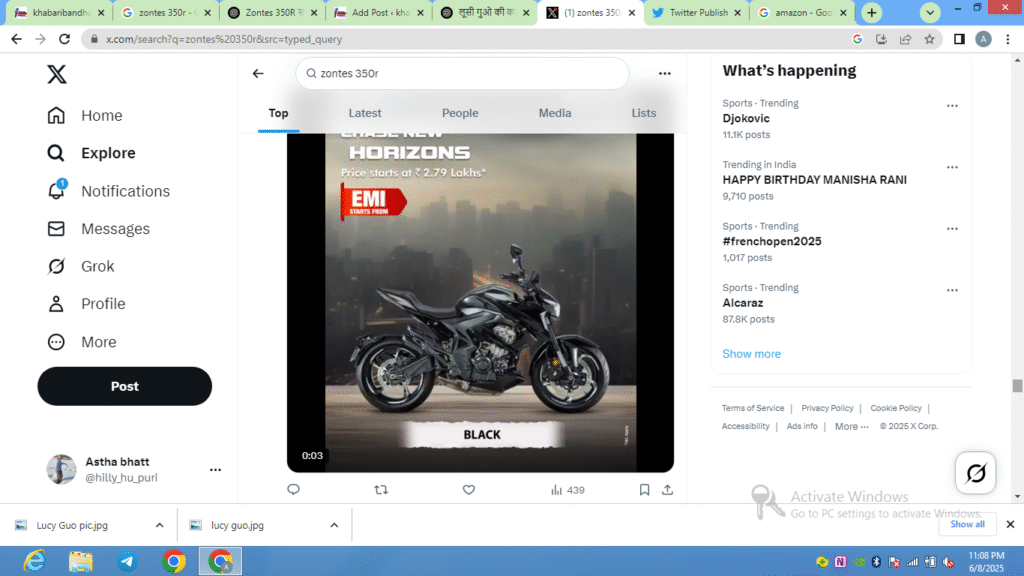Click the zontes 350r search field
This screenshot has width=1024, height=576.
pos(462,73)
